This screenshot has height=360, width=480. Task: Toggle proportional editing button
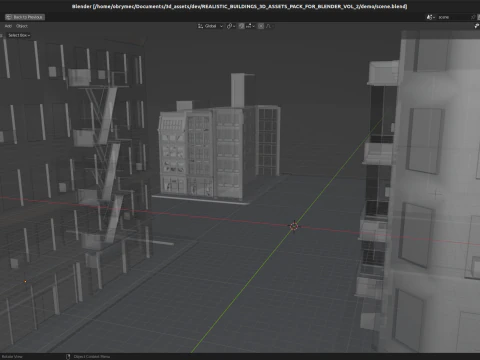tap(261, 26)
